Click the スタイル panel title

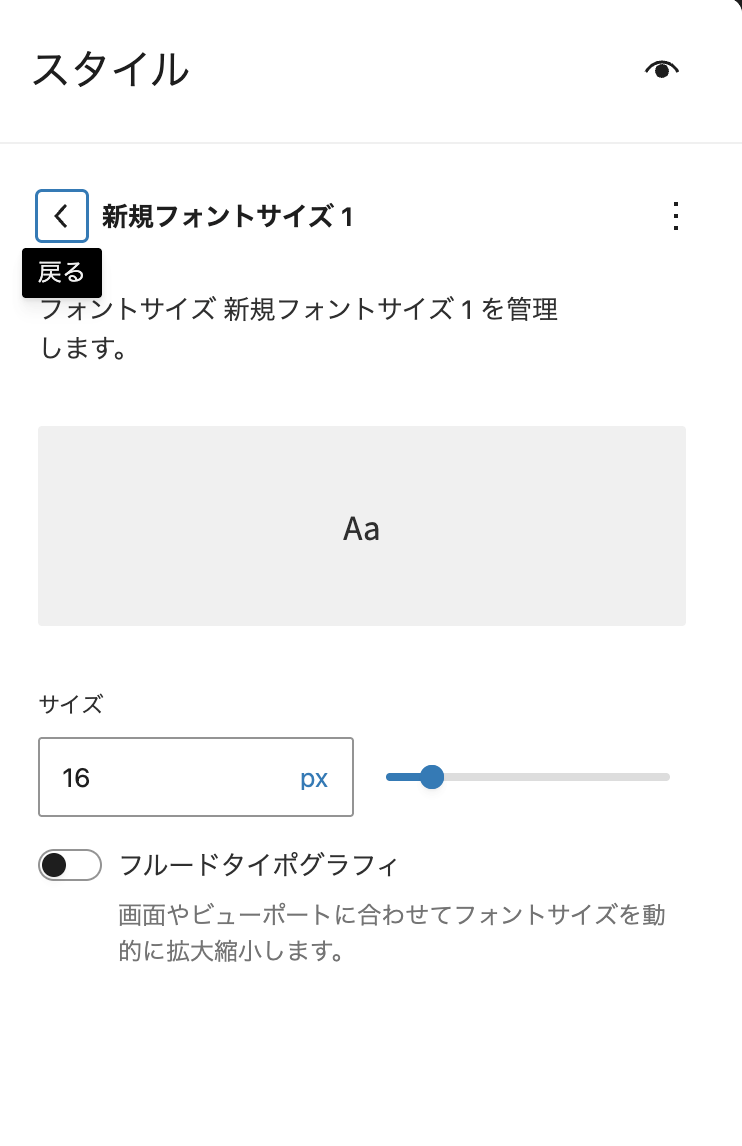pos(110,70)
